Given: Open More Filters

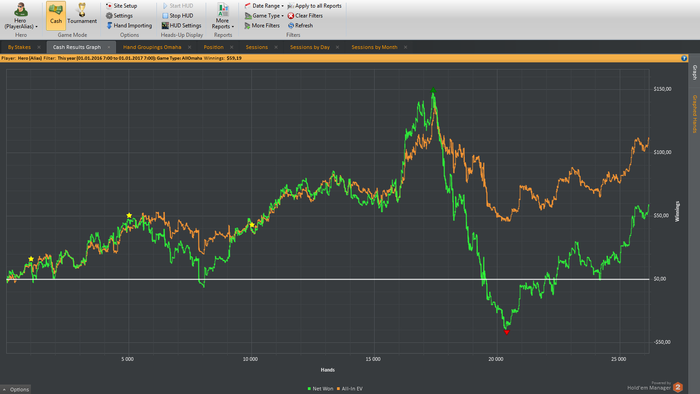Looking at the screenshot, I should [x=262, y=25].
